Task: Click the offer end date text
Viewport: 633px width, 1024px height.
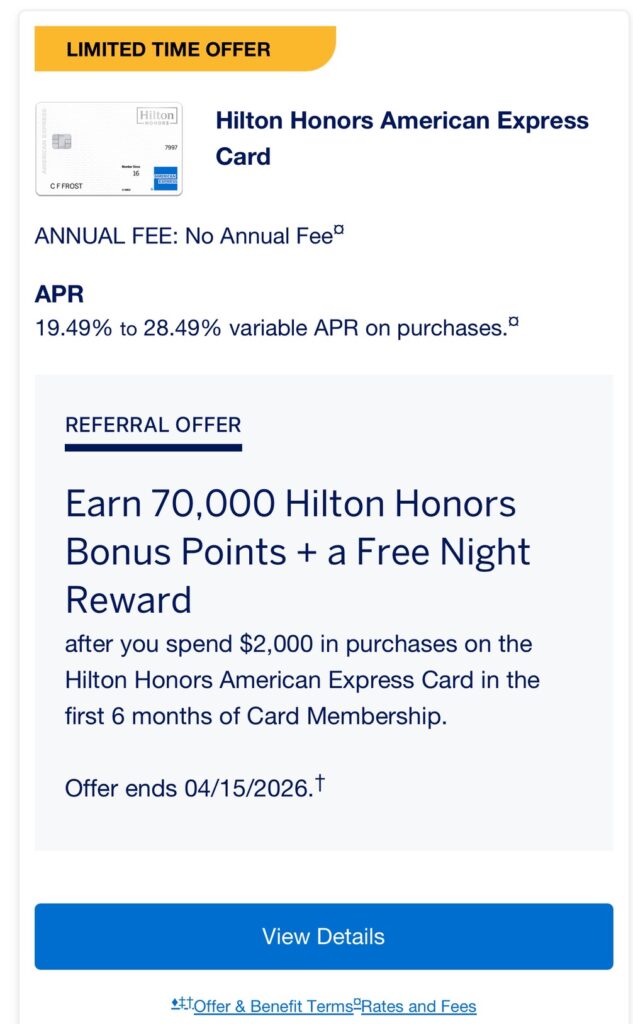Action: [x=187, y=787]
